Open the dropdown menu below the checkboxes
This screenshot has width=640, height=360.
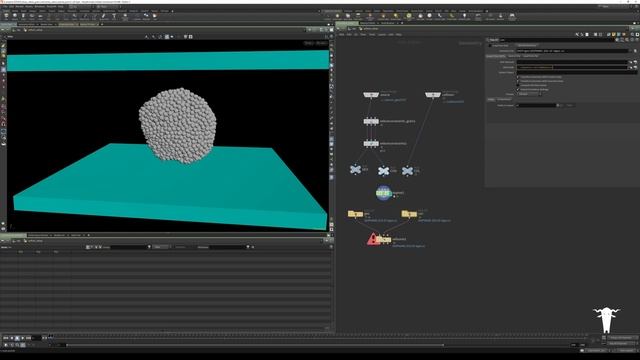pyautogui.click(x=529, y=94)
